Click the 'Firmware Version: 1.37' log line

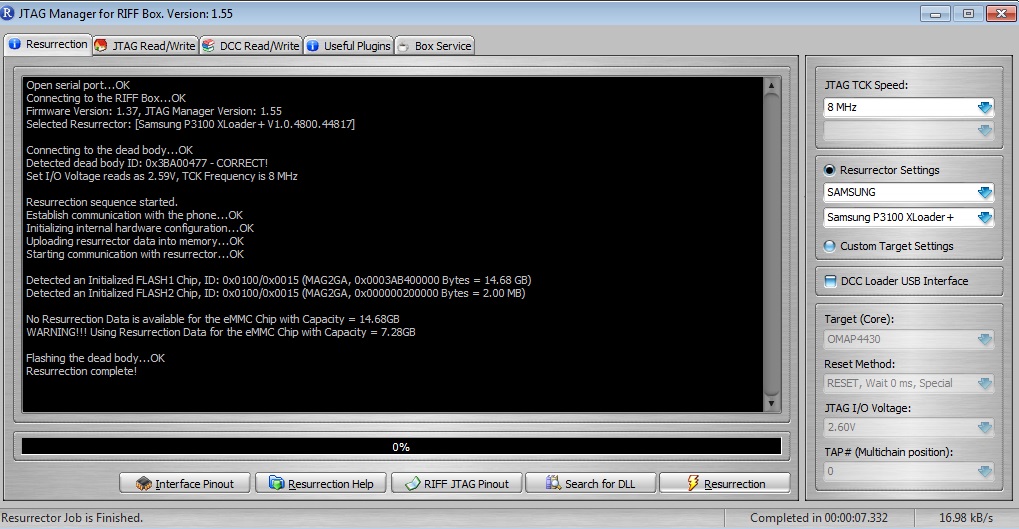(154, 111)
